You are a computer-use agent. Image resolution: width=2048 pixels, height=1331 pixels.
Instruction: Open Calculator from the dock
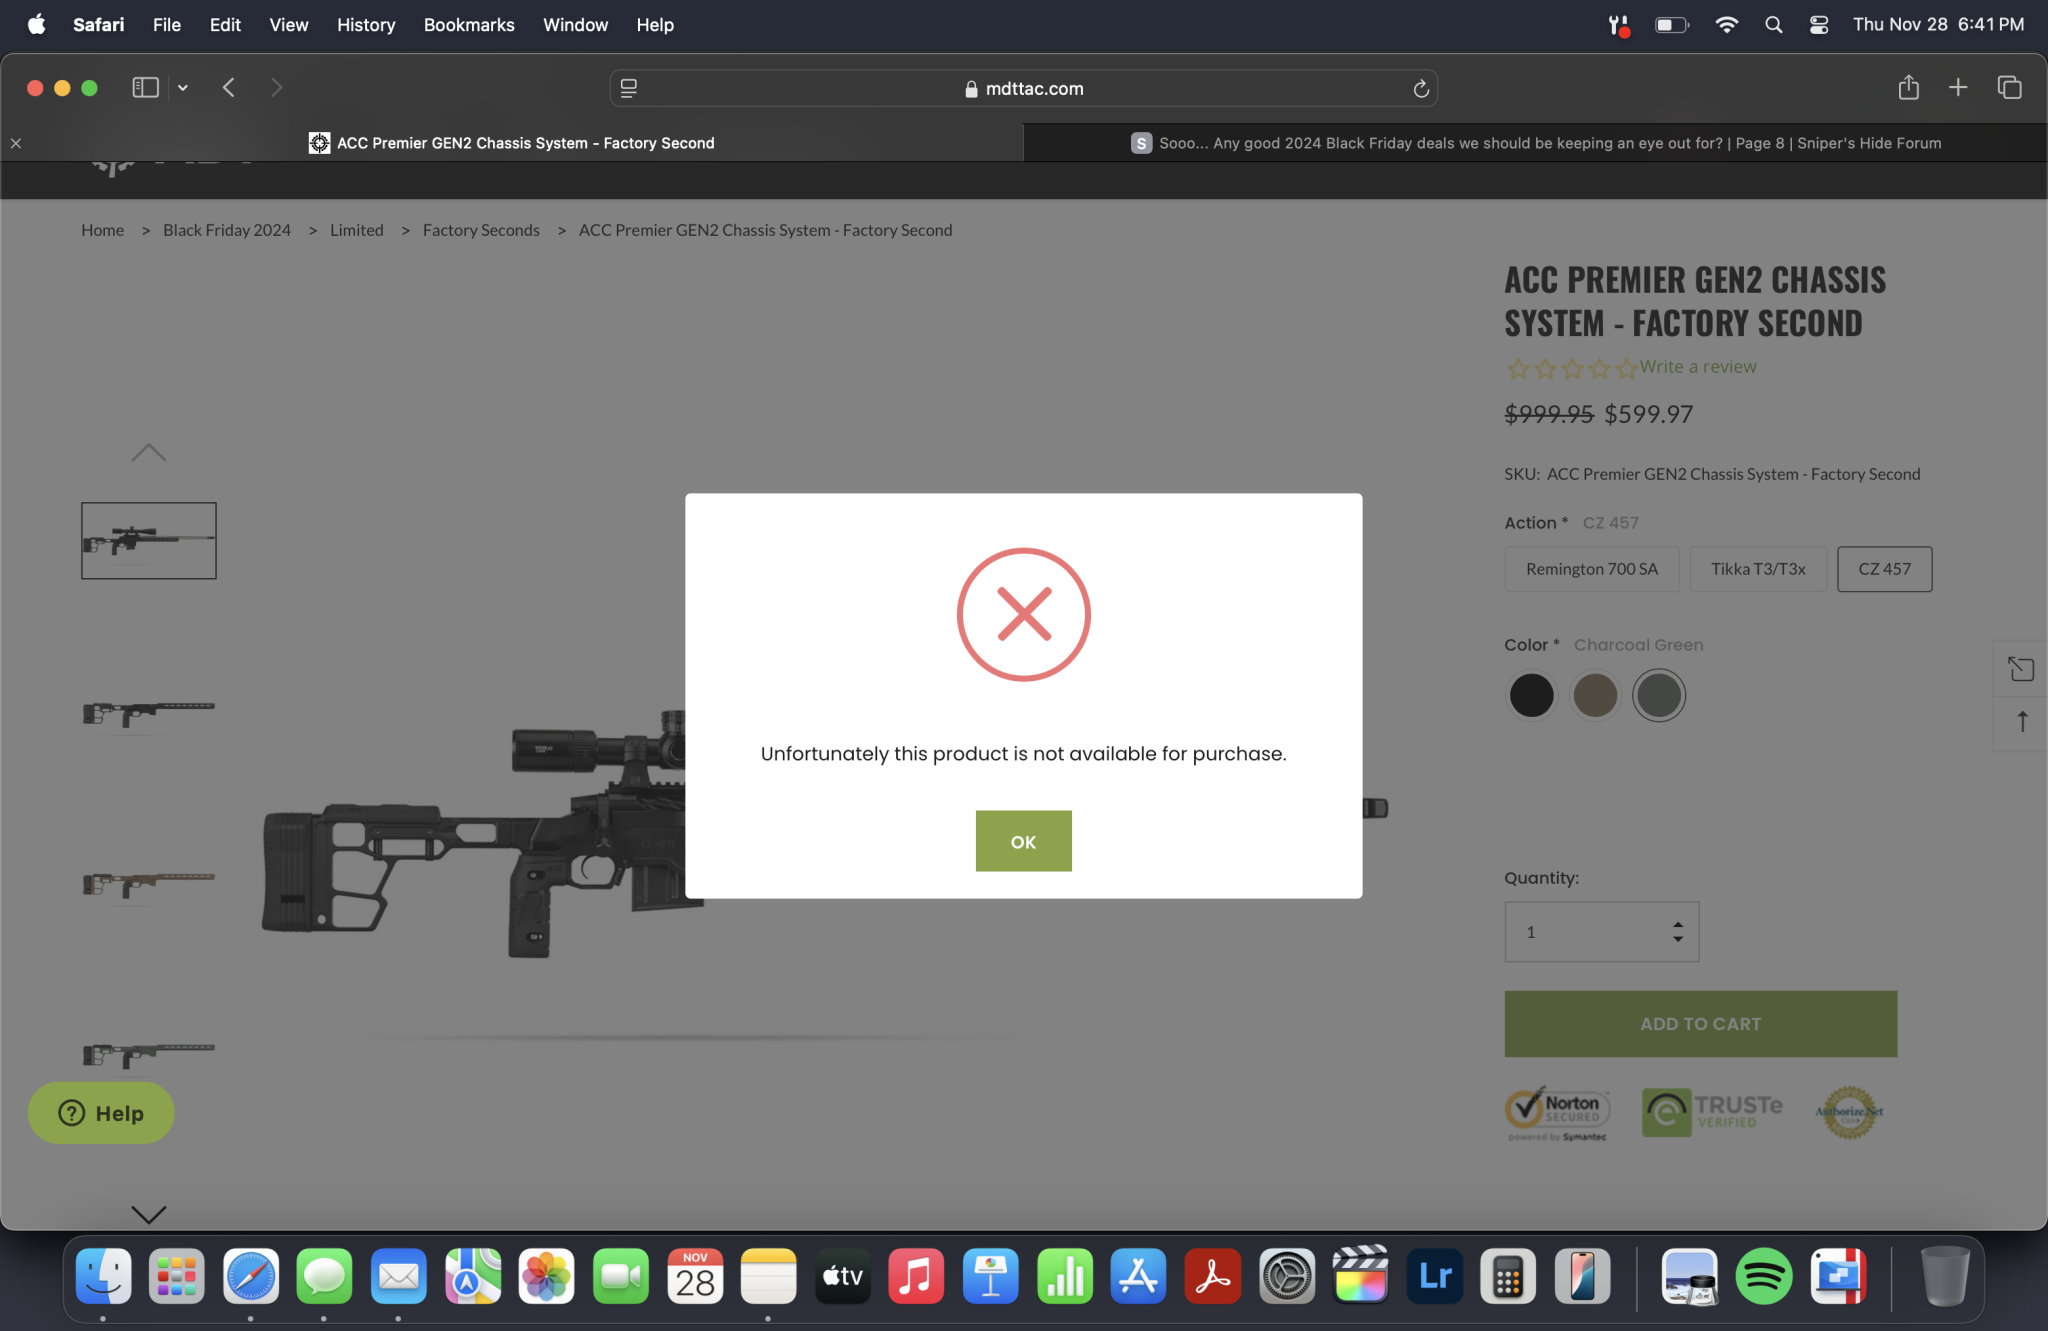point(1508,1276)
